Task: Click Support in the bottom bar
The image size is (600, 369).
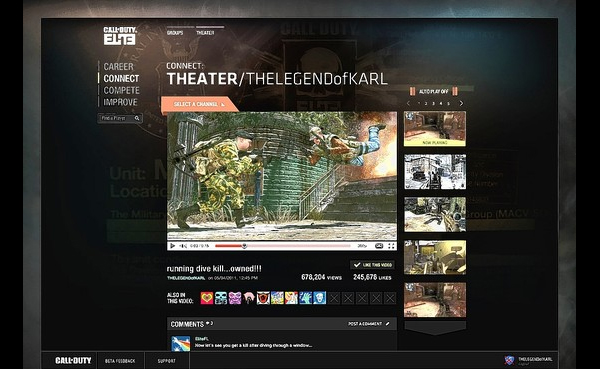Action: click(x=166, y=361)
